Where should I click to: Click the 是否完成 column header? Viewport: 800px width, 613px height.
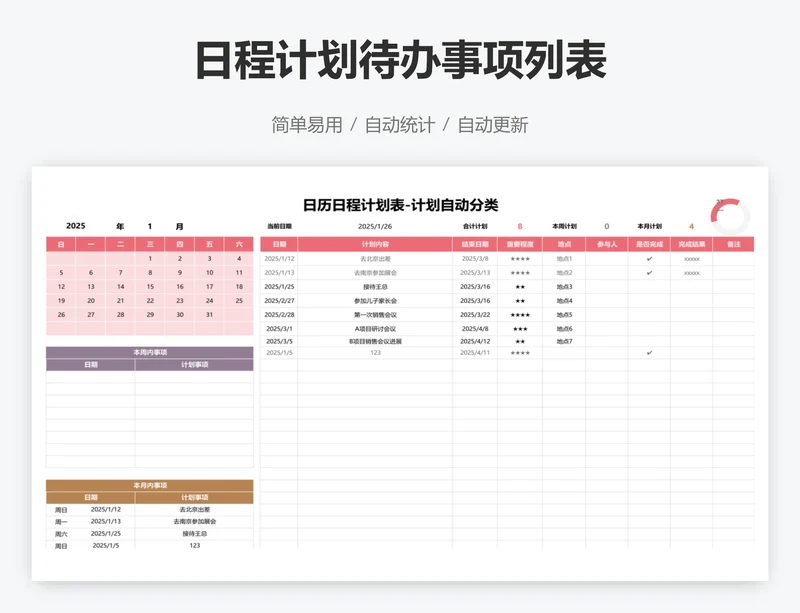click(x=649, y=244)
